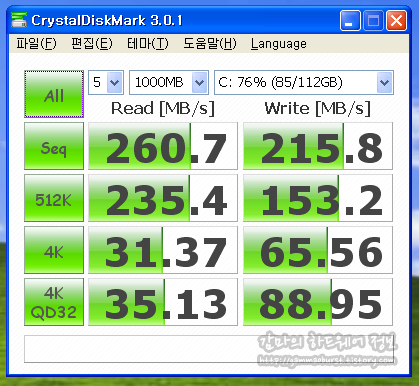The height and width of the screenshot is (386, 419).
Task: Start the 4K benchmark test
Action: tap(54, 250)
